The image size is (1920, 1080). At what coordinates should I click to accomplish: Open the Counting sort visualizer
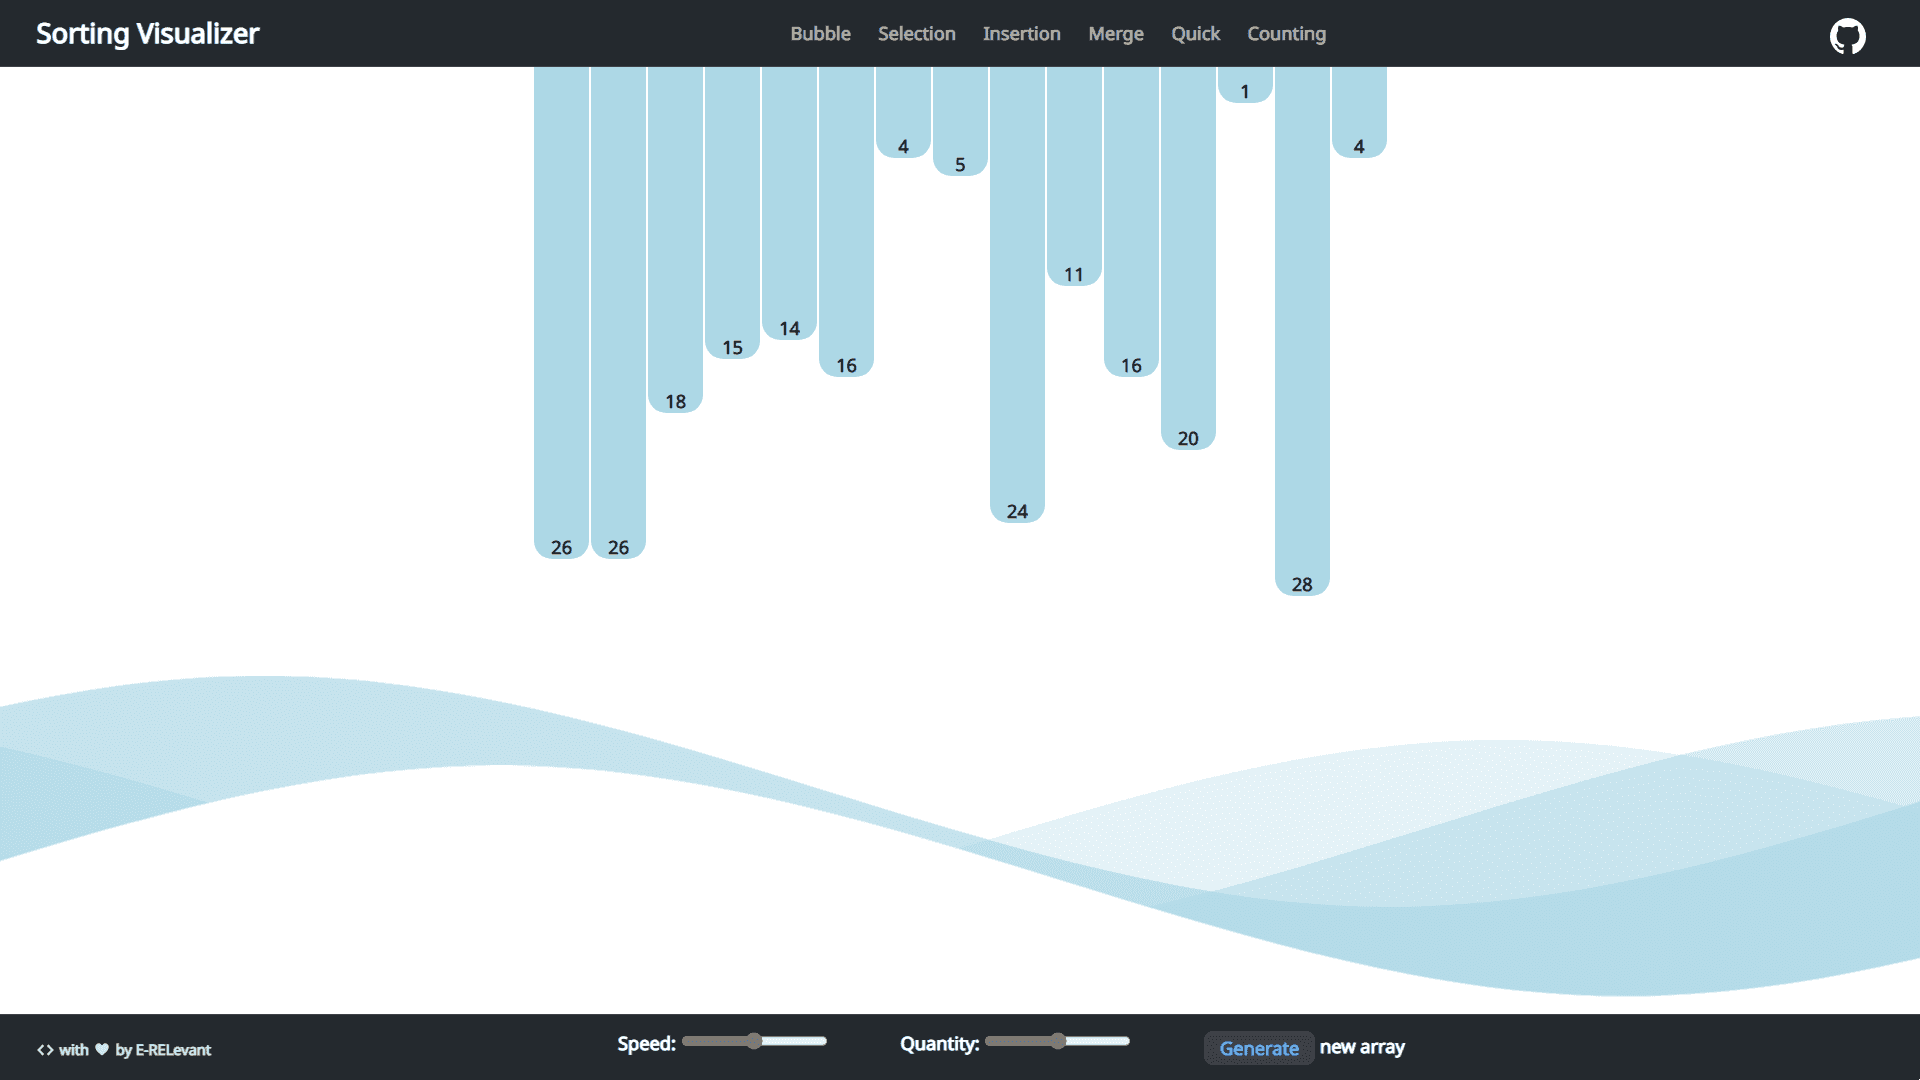(1287, 33)
